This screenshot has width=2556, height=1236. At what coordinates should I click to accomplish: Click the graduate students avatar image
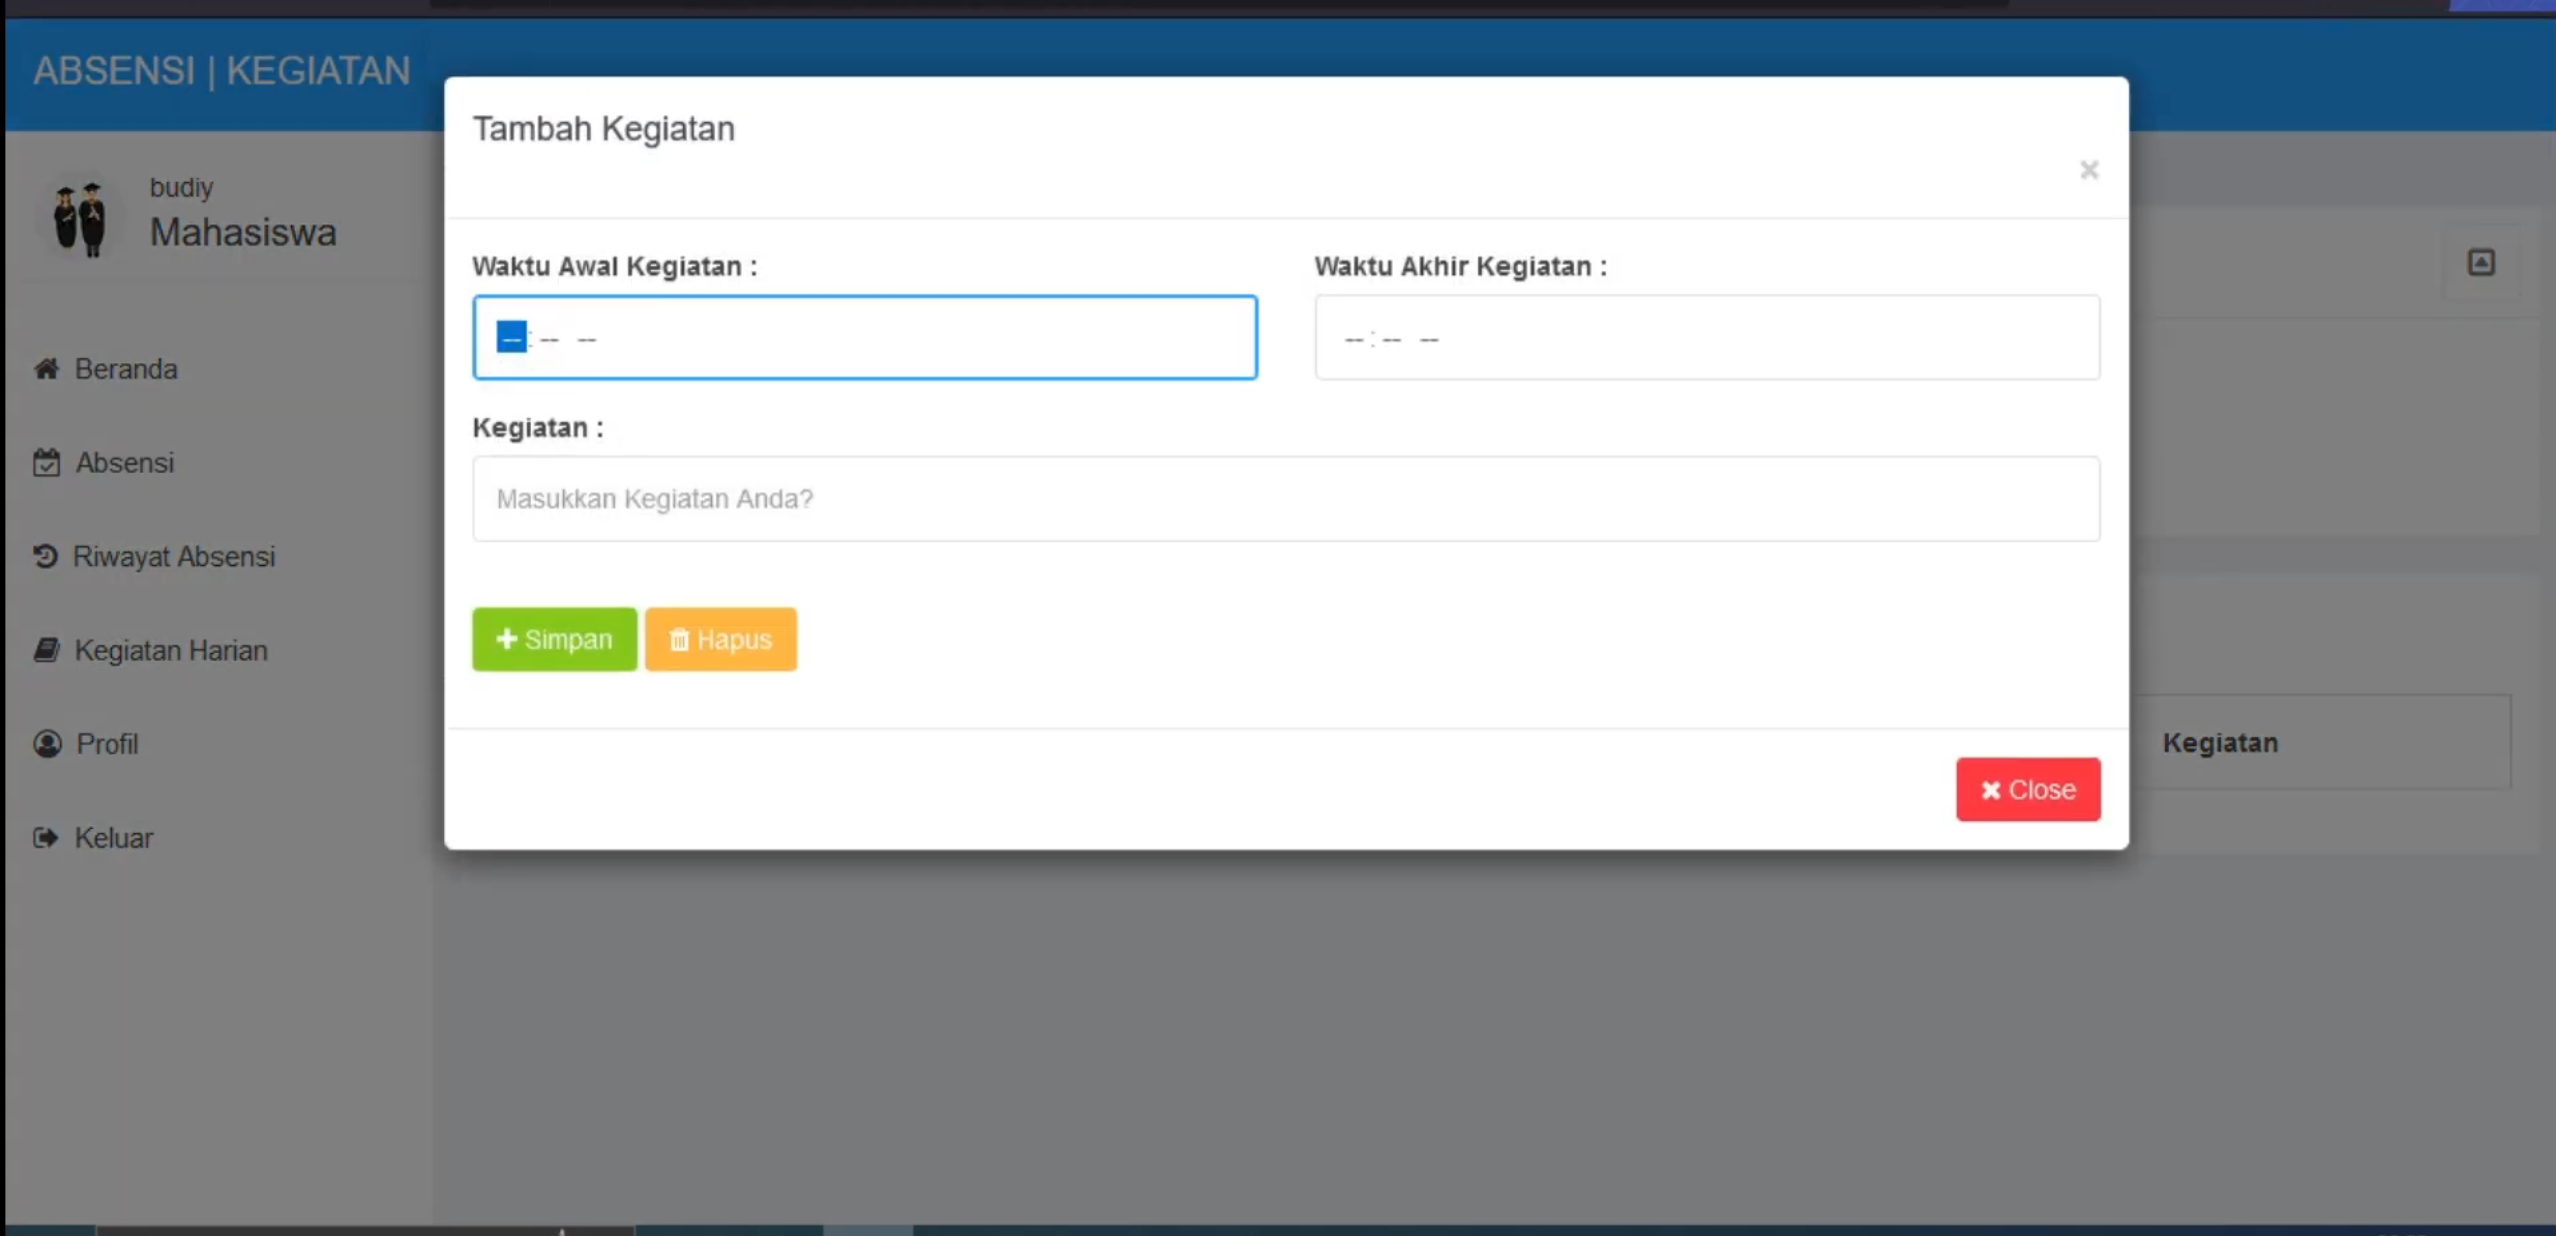click(x=80, y=219)
